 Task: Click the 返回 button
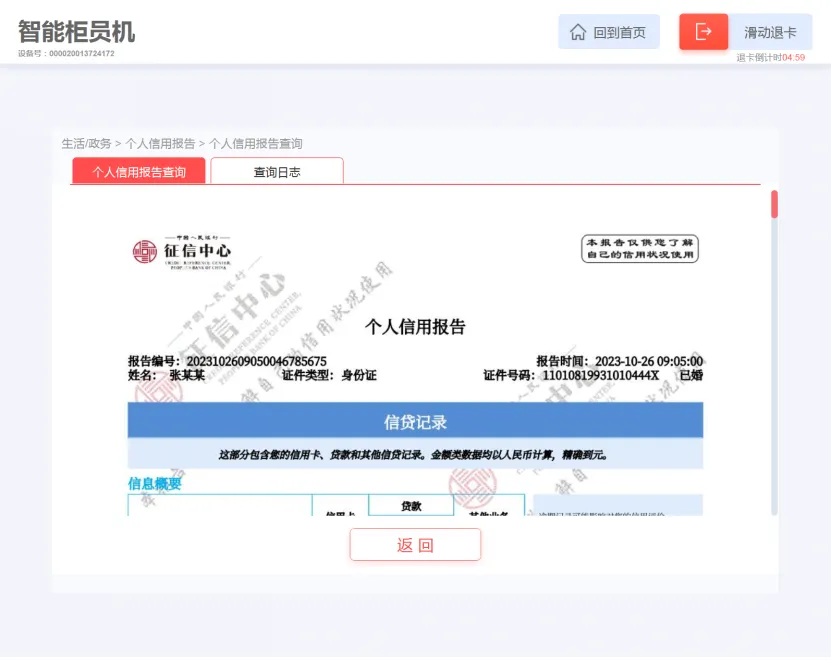pos(415,545)
